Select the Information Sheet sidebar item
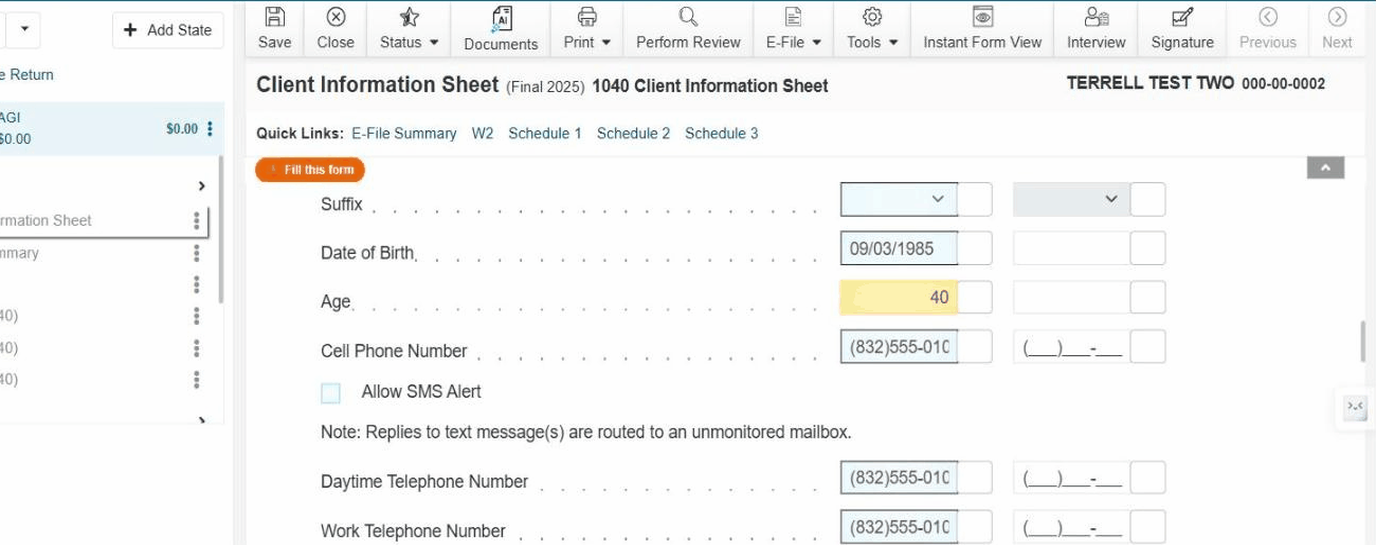The image size is (1376, 545). coord(46,221)
